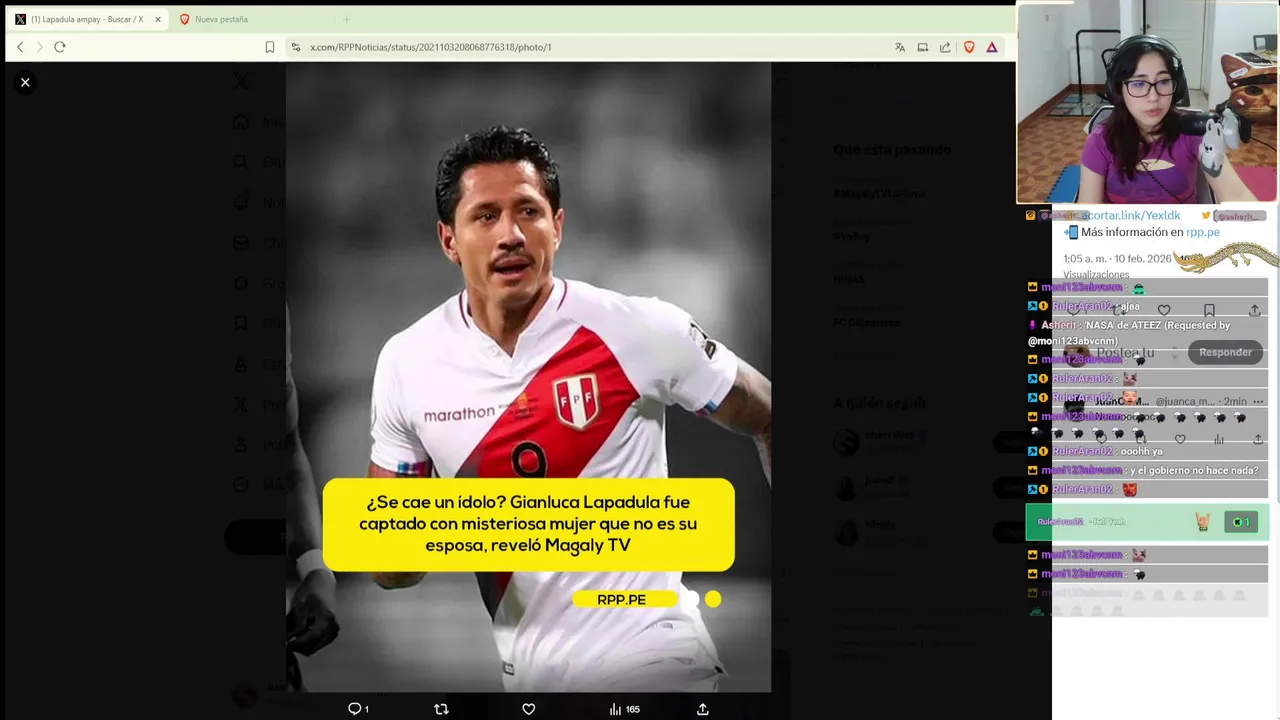Close the Lapadula ampay tab
The height and width of the screenshot is (720, 1280).
[157, 19]
